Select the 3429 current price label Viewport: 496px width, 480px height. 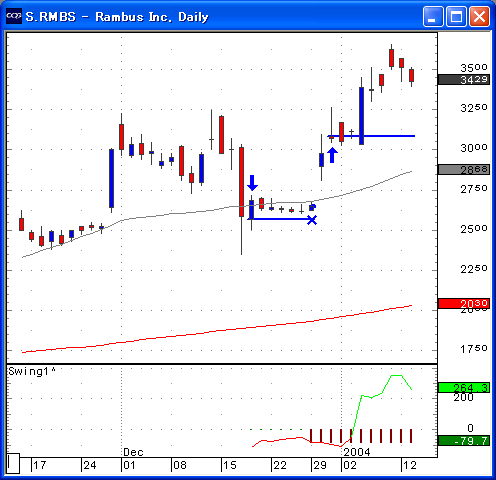(464, 80)
